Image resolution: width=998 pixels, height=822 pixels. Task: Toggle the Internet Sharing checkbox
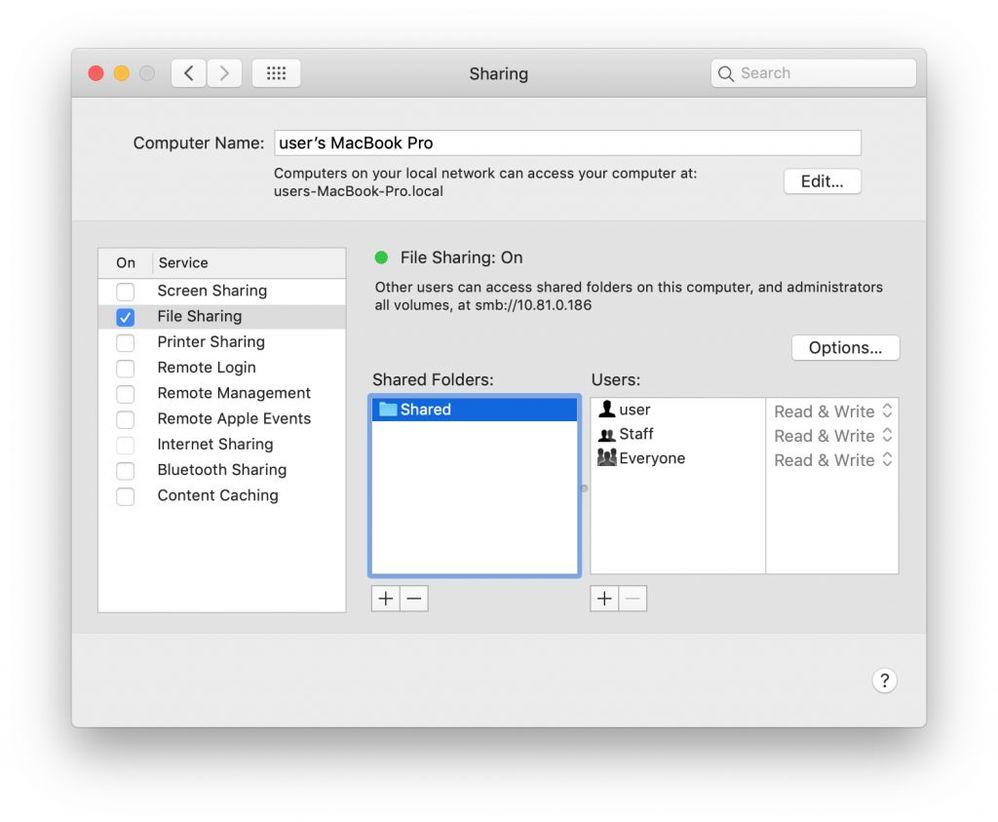[x=125, y=444]
